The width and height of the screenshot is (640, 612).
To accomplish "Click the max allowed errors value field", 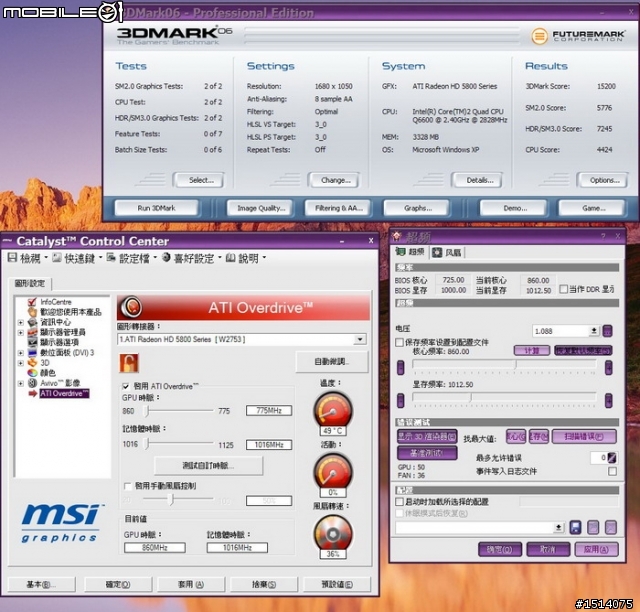I will 599,458.
